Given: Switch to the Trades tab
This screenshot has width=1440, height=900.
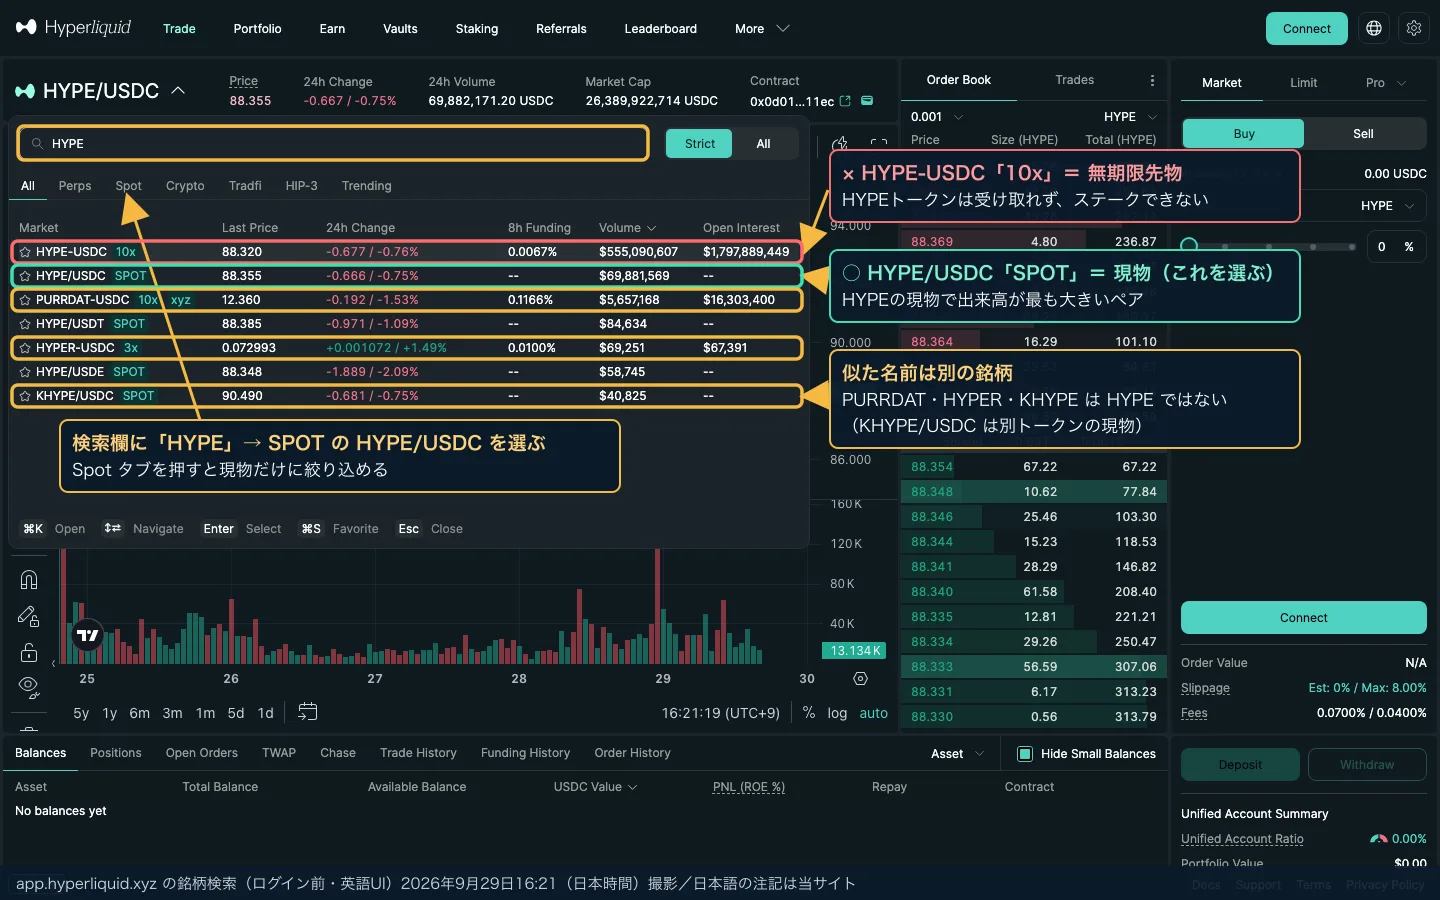Looking at the screenshot, I should [x=1074, y=80].
